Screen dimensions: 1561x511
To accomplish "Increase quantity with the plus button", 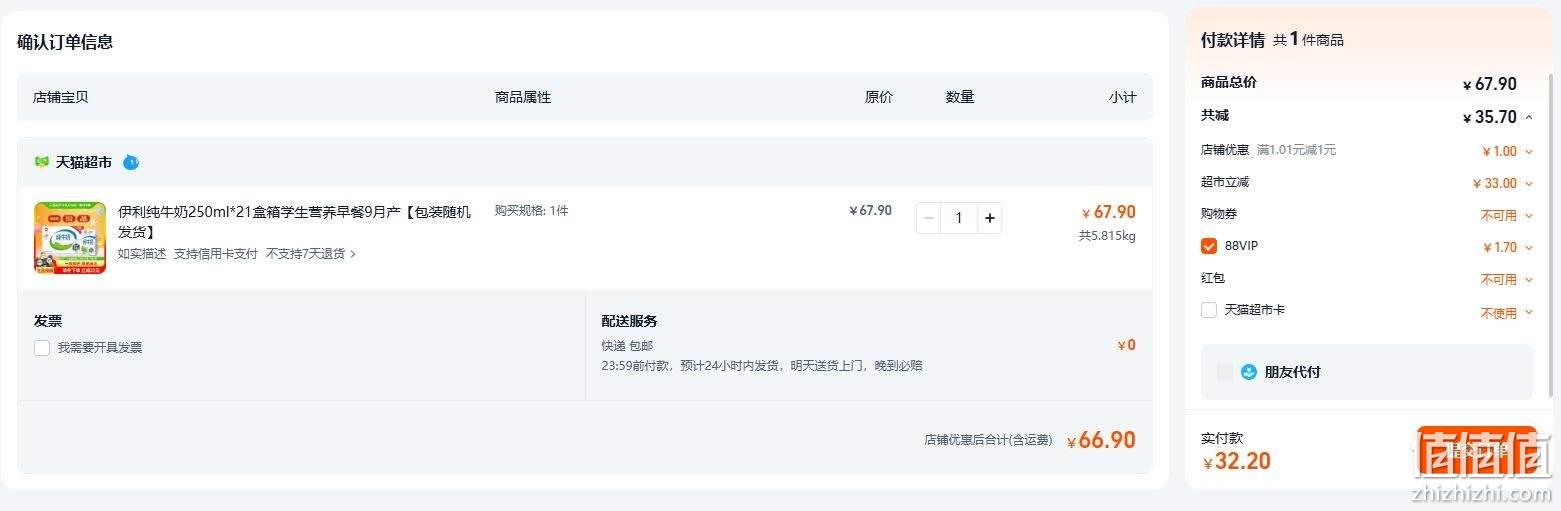I will [989, 218].
